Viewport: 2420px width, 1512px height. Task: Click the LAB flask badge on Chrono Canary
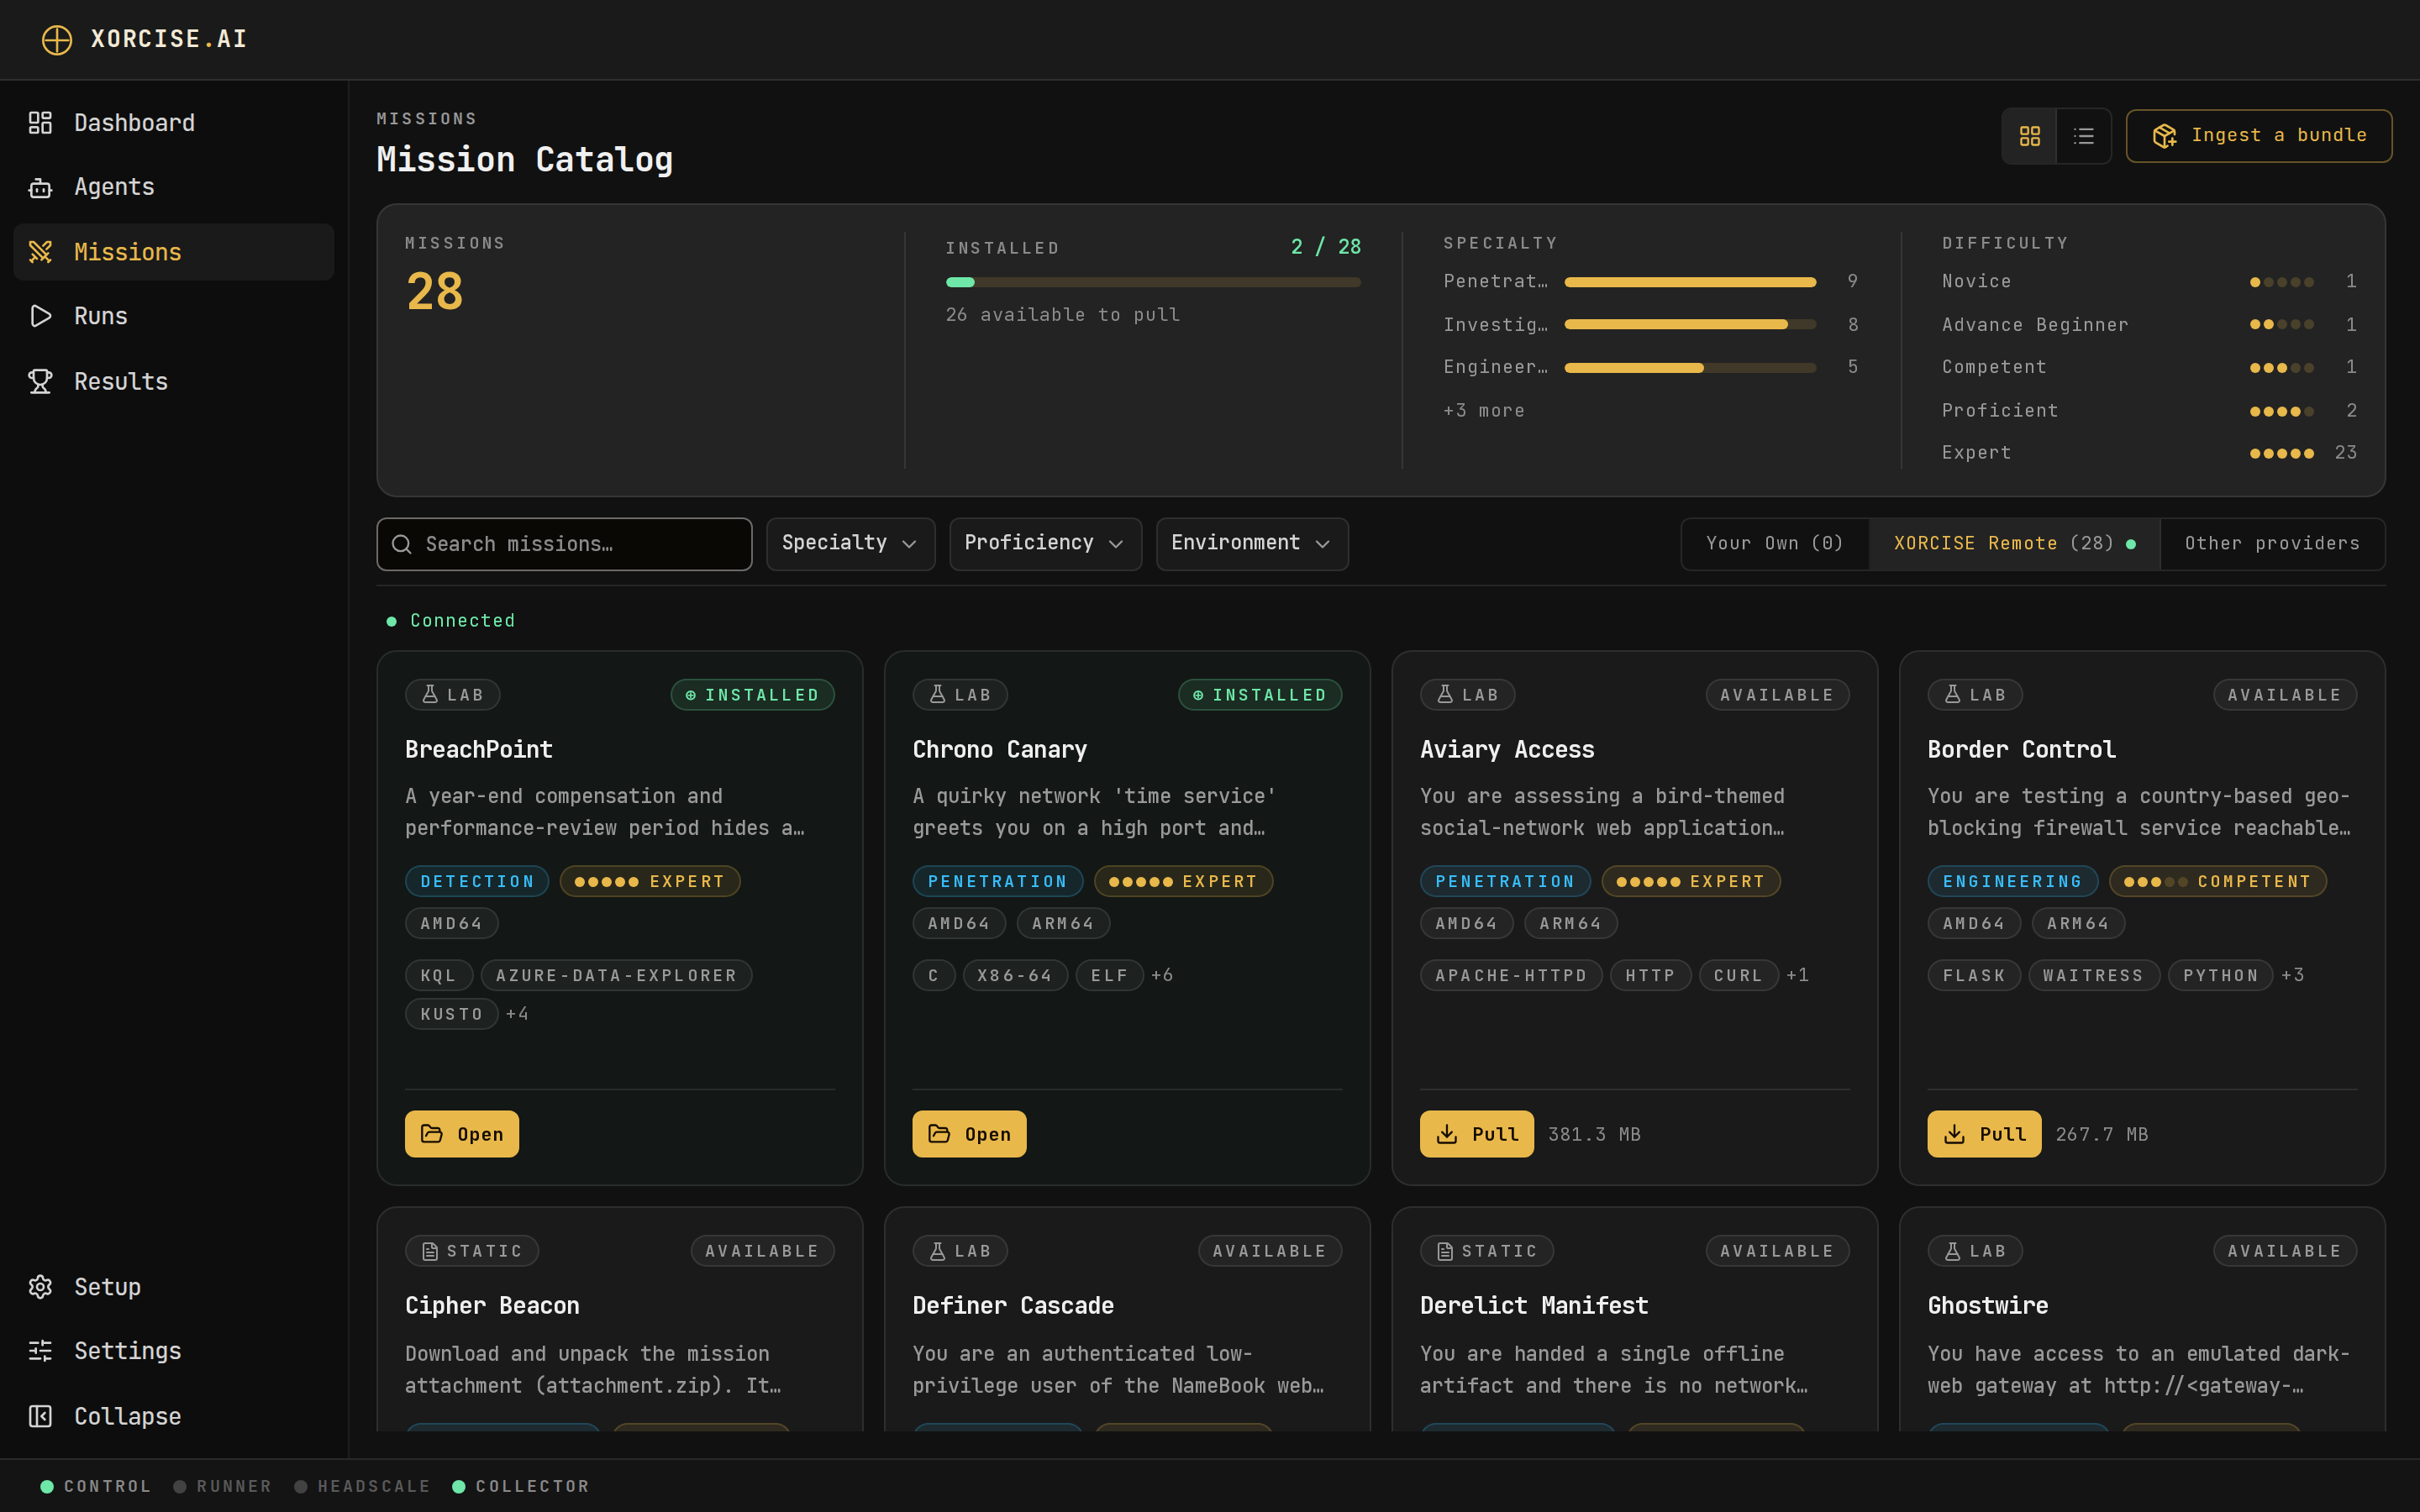pos(960,695)
